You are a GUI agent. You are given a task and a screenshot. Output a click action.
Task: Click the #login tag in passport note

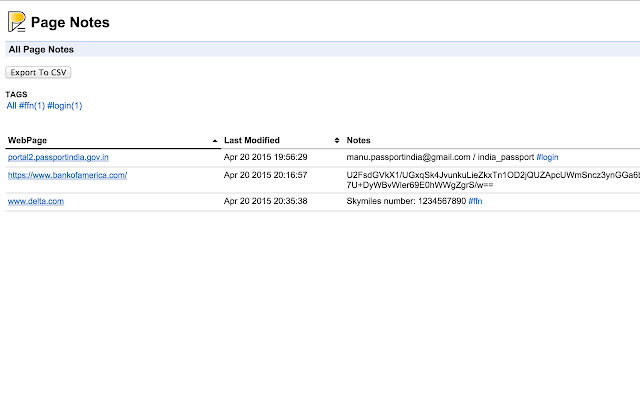[547, 157]
